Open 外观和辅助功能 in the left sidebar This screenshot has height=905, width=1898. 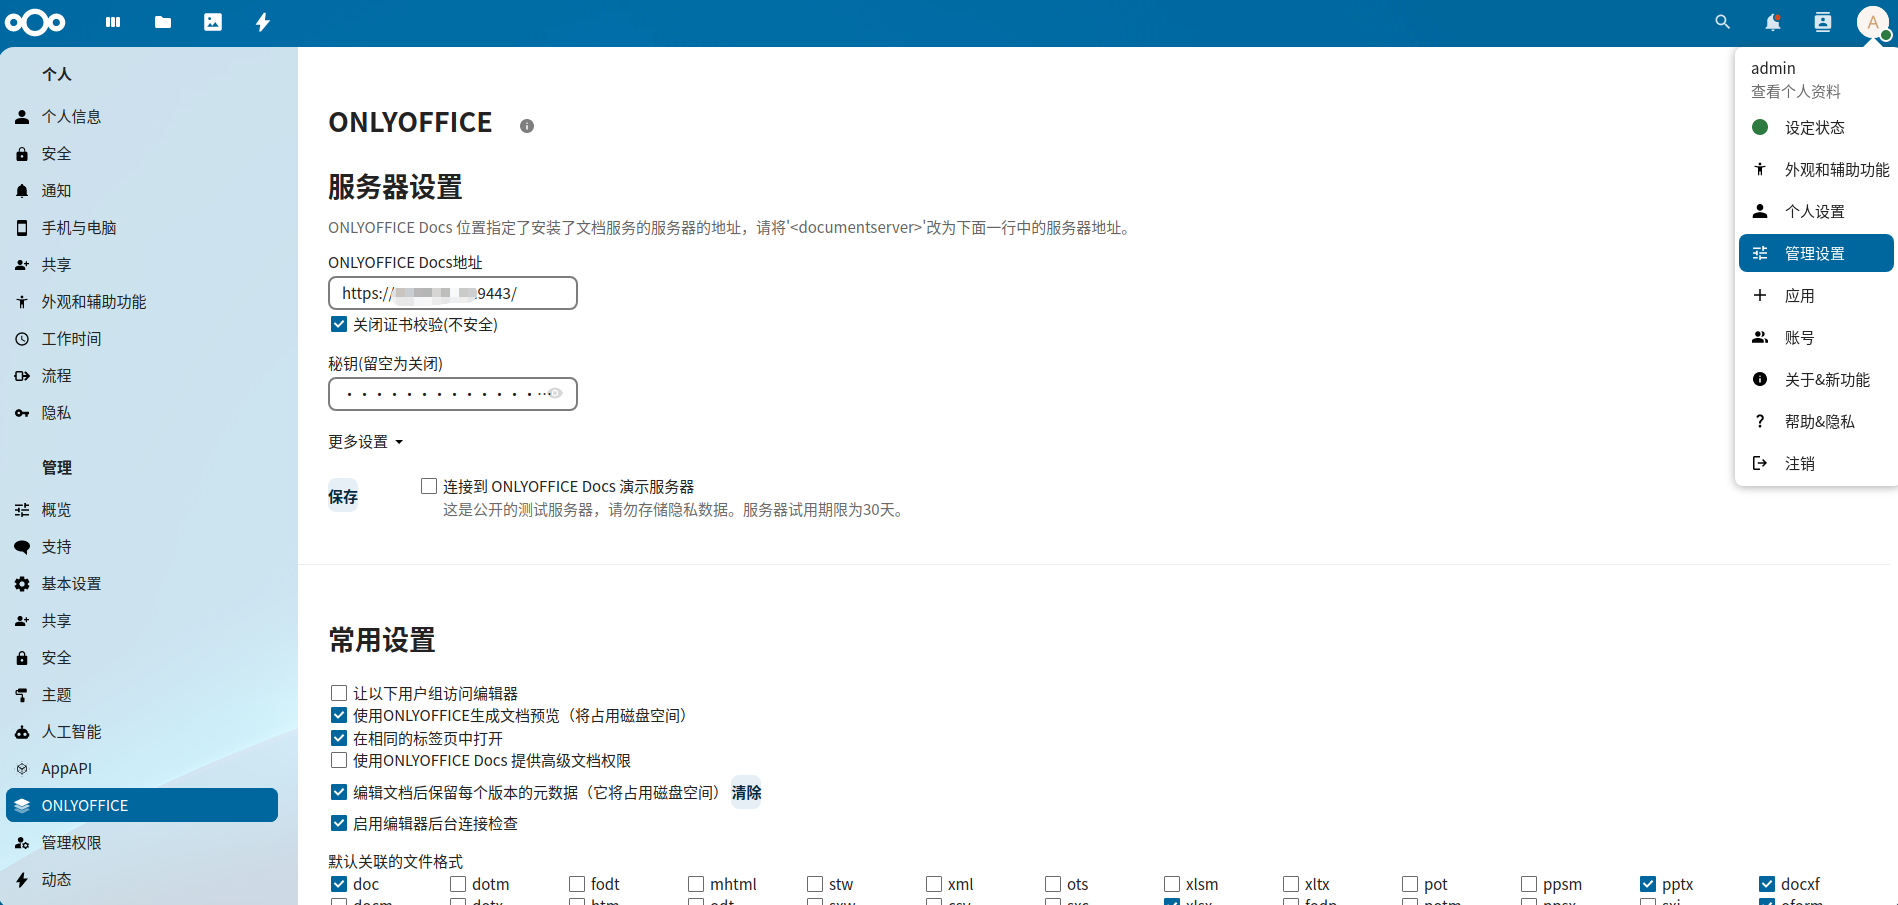click(x=142, y=302)
